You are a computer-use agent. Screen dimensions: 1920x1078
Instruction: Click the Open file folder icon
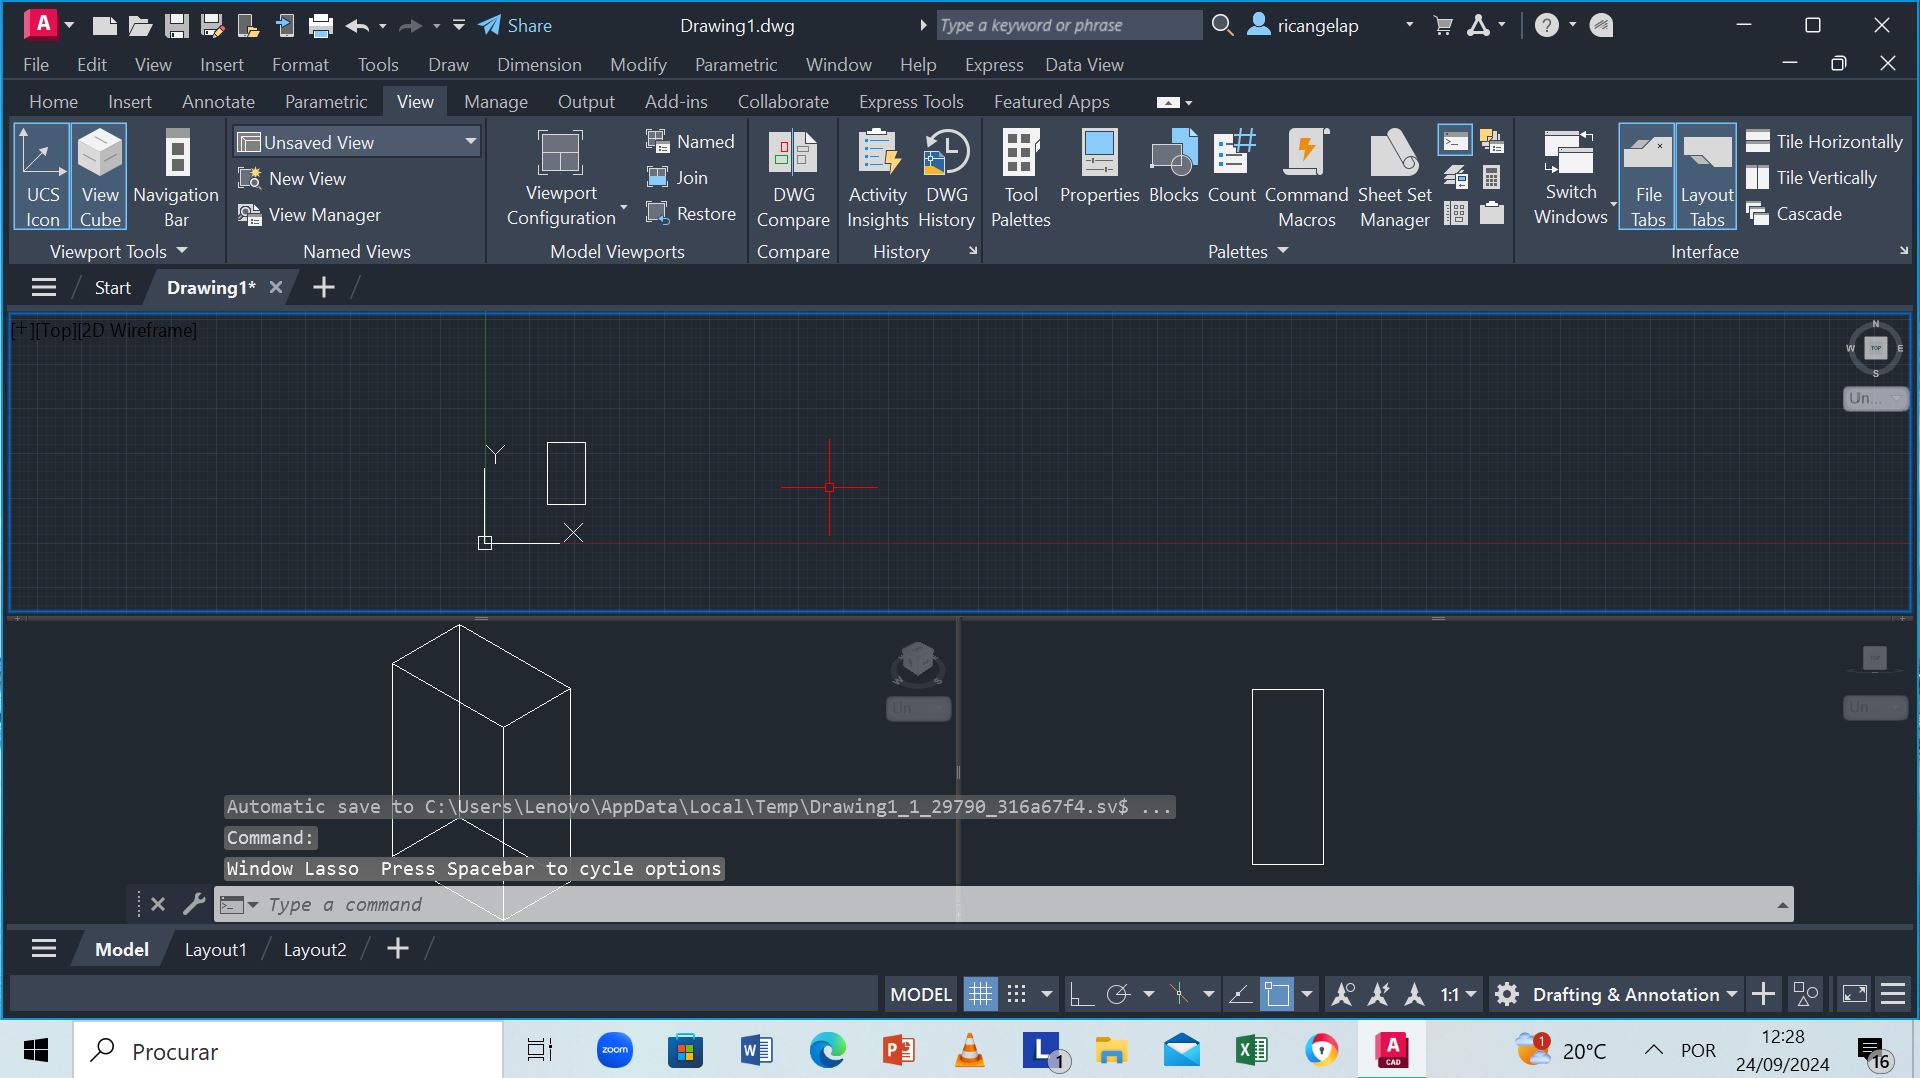click(x=140, y=25)
